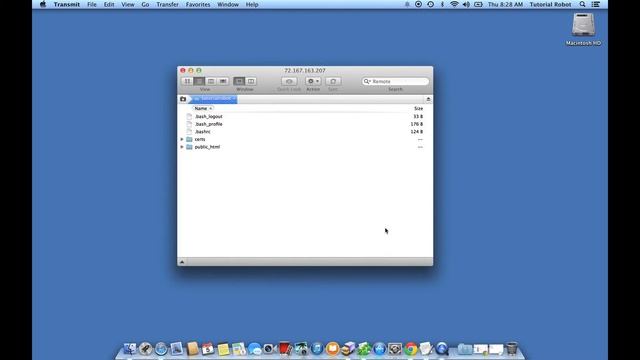The height and width of the screenshot is (360, 640).
Task: Expand the certs folder triangle
Action: pos(182,139)
